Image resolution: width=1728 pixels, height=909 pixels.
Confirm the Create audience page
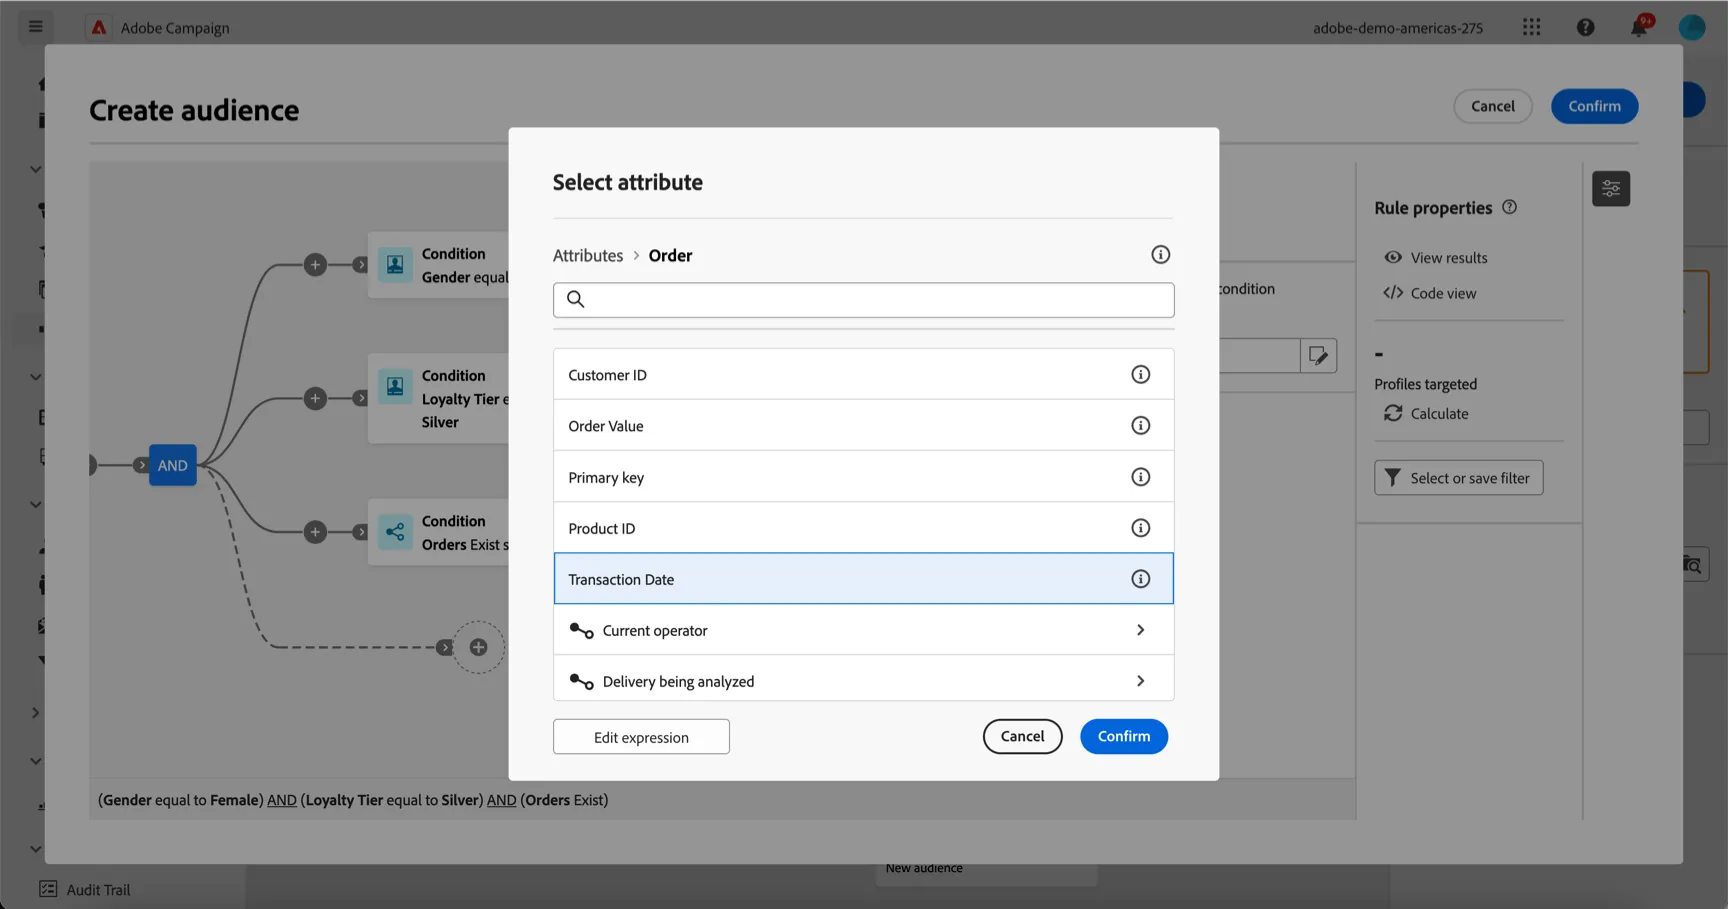1594,106
